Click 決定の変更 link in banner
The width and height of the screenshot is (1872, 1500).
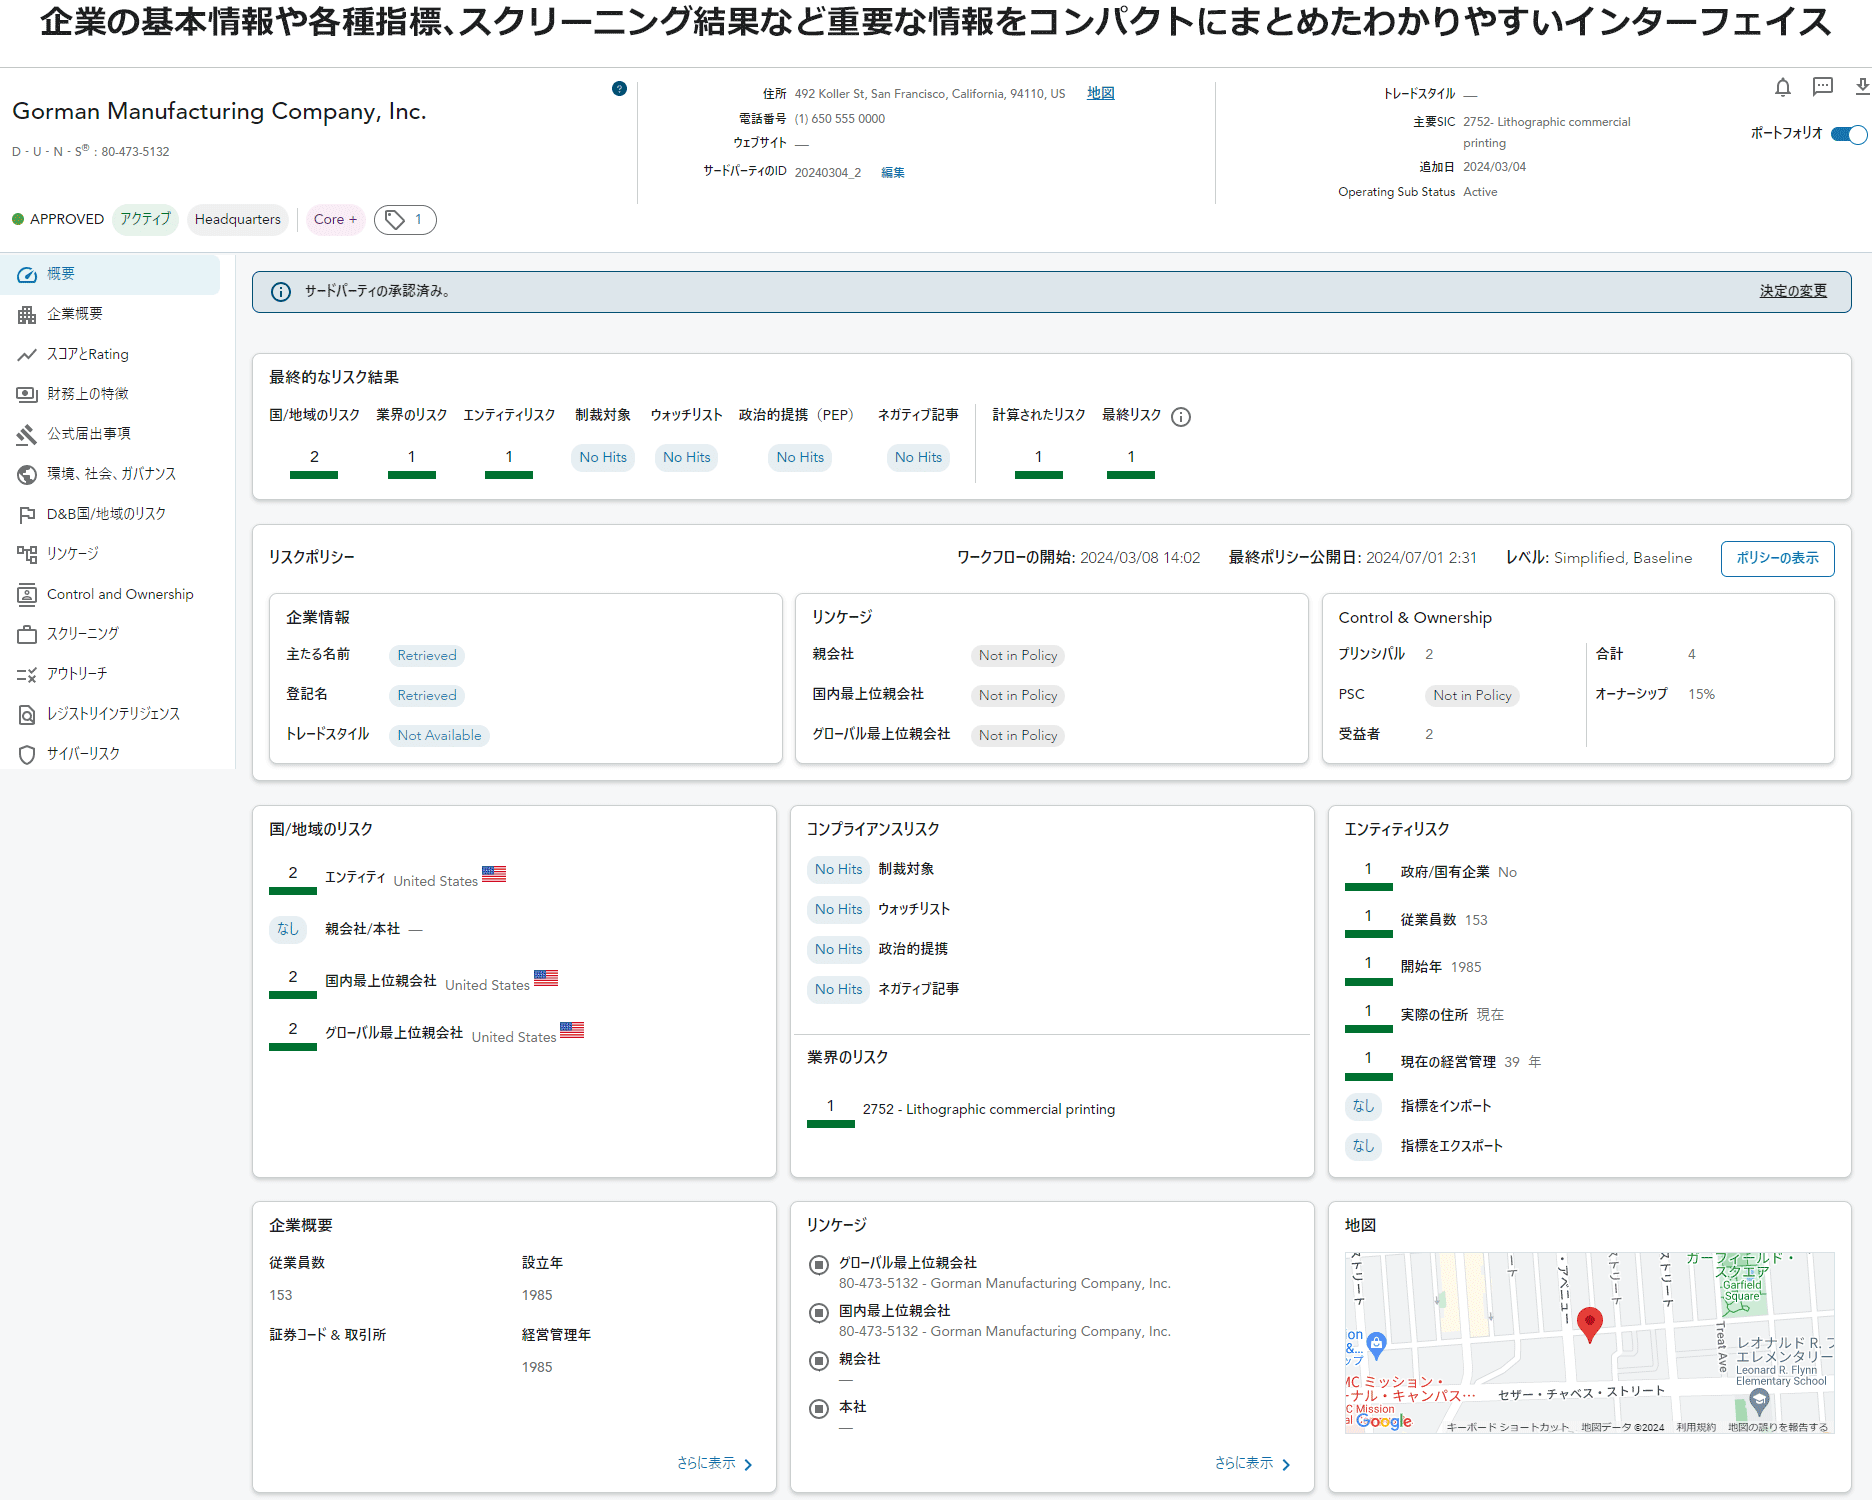(x=1793, y=291)
